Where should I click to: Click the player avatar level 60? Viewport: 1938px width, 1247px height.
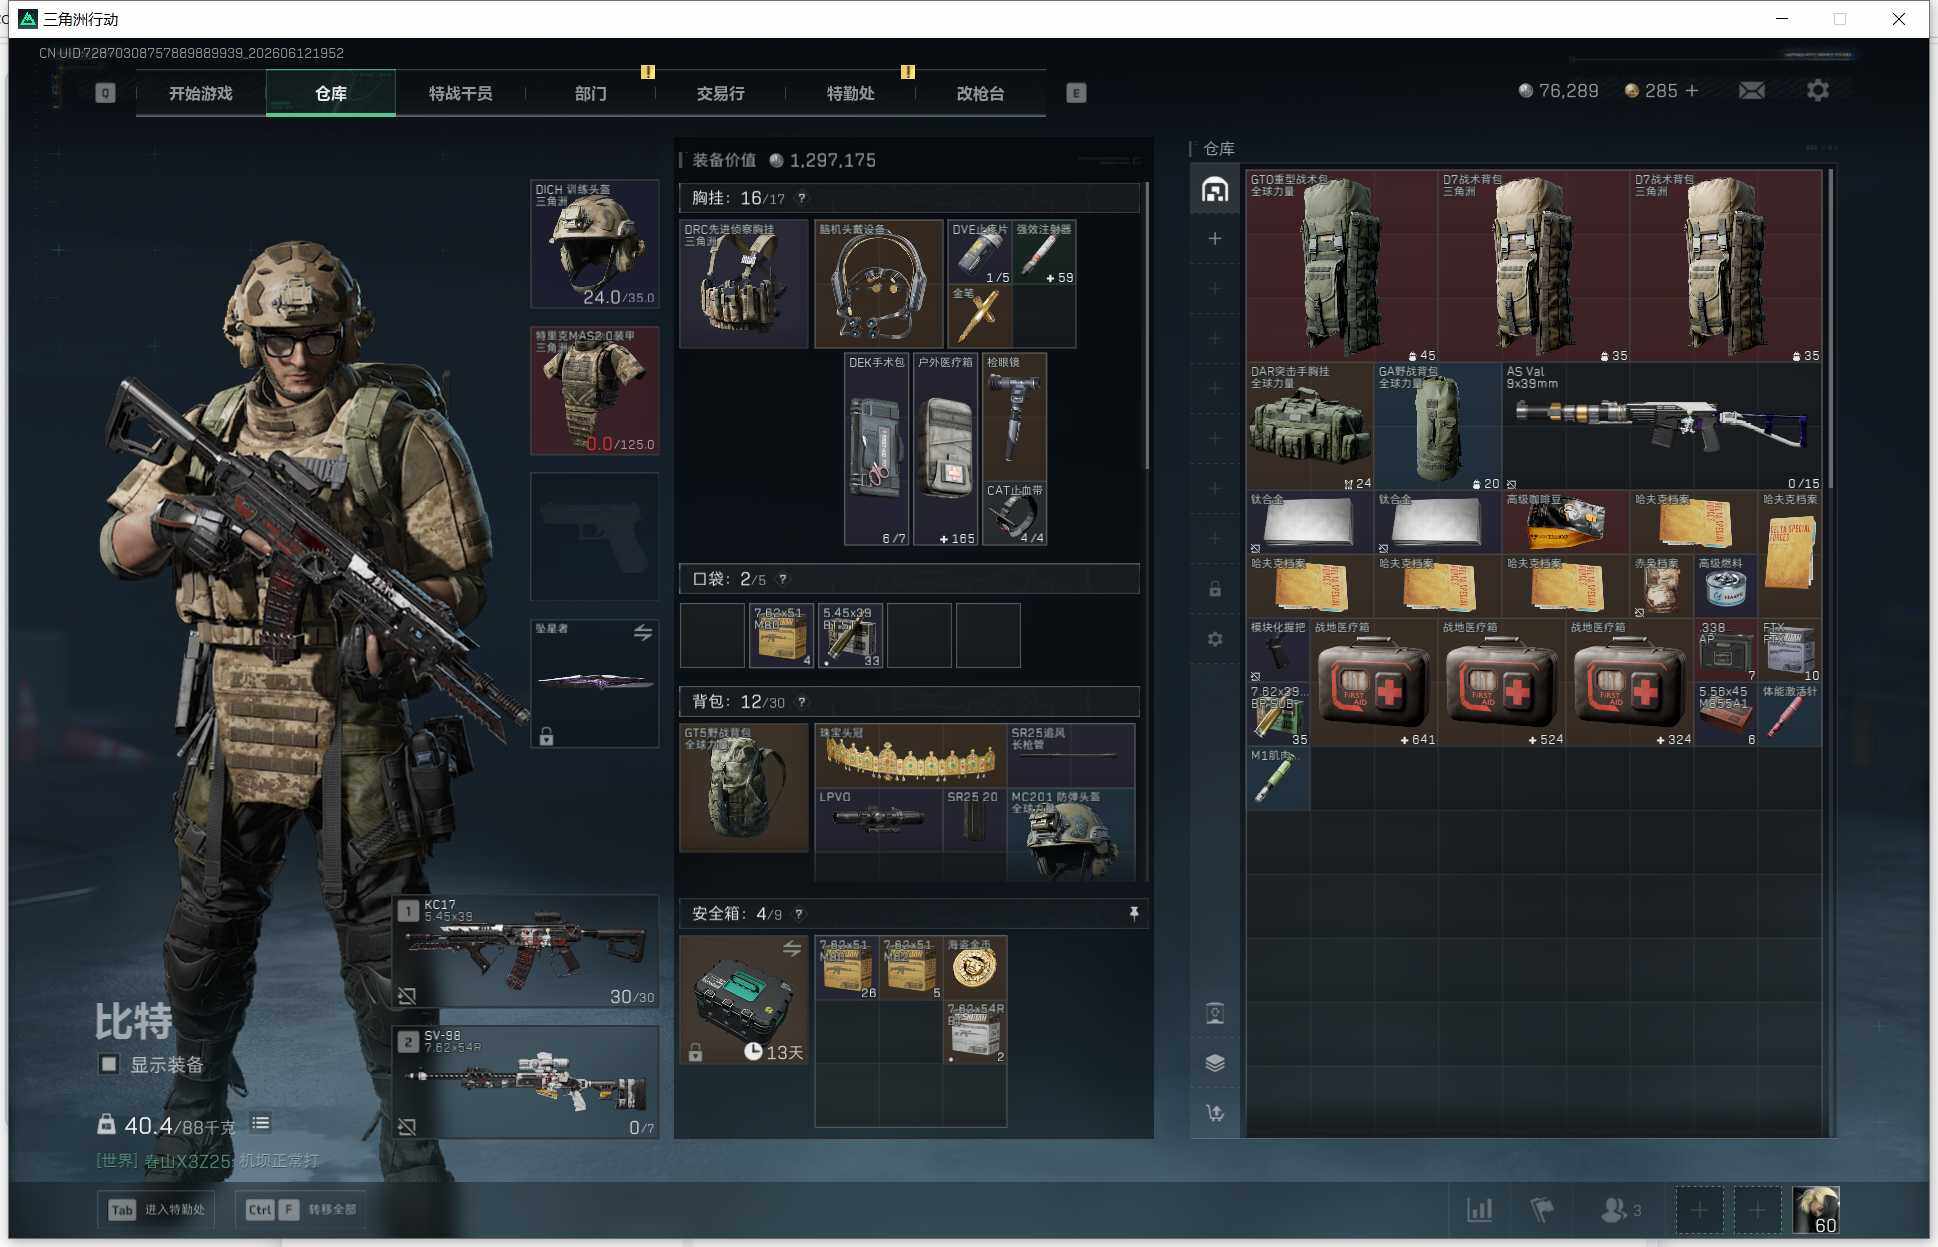pyautogui.click(x=1816, y=1210)
